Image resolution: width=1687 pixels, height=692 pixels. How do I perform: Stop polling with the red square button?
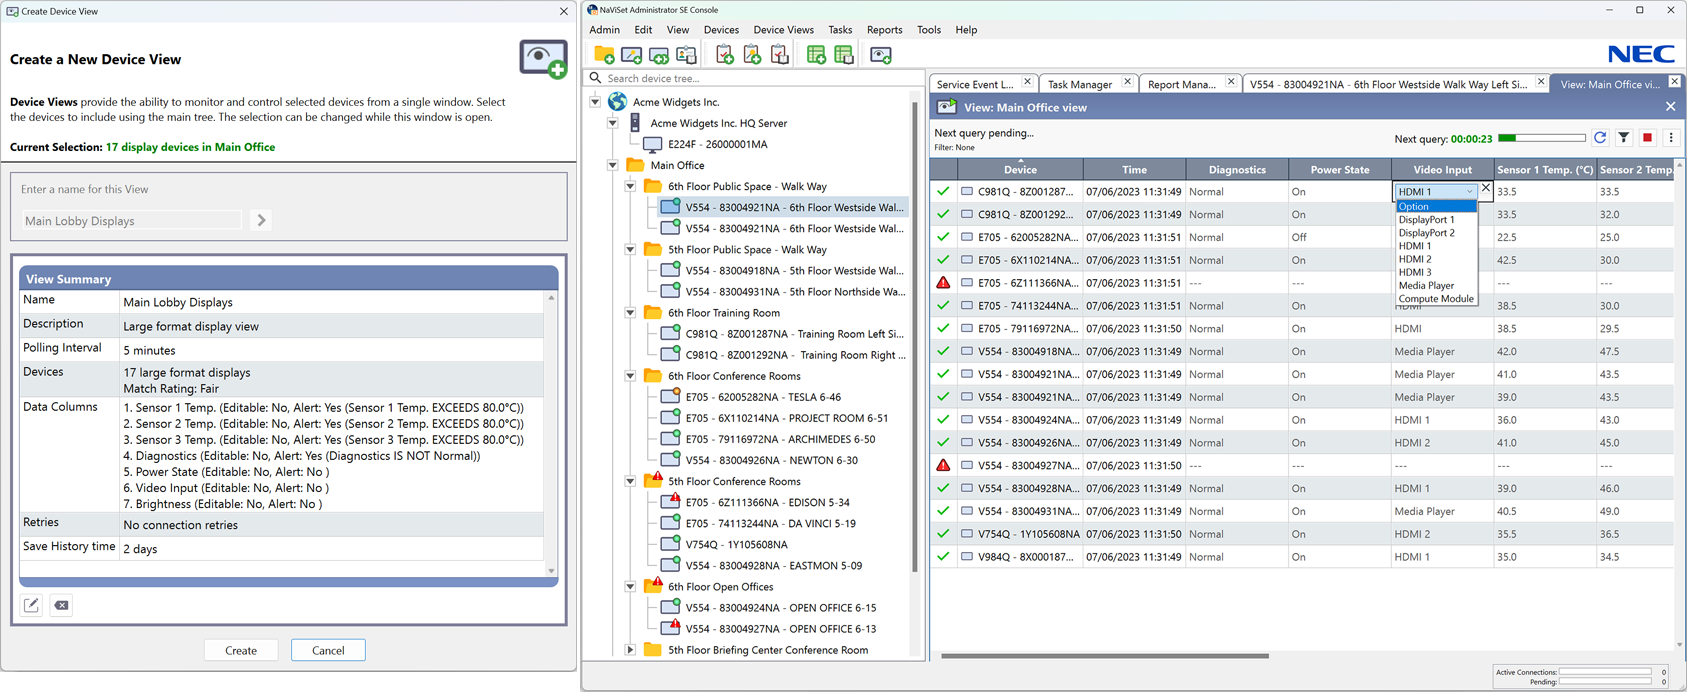pyautogui.click(x=1648, y=138)
